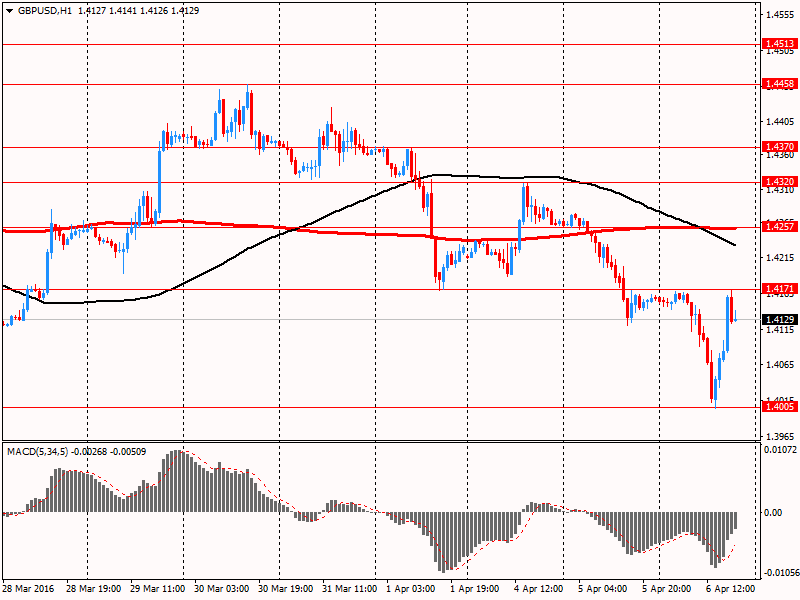This screenshot has height=600, width=800.
Task: Select the 1.4171 red price level label
Action: tap(779, 289)
